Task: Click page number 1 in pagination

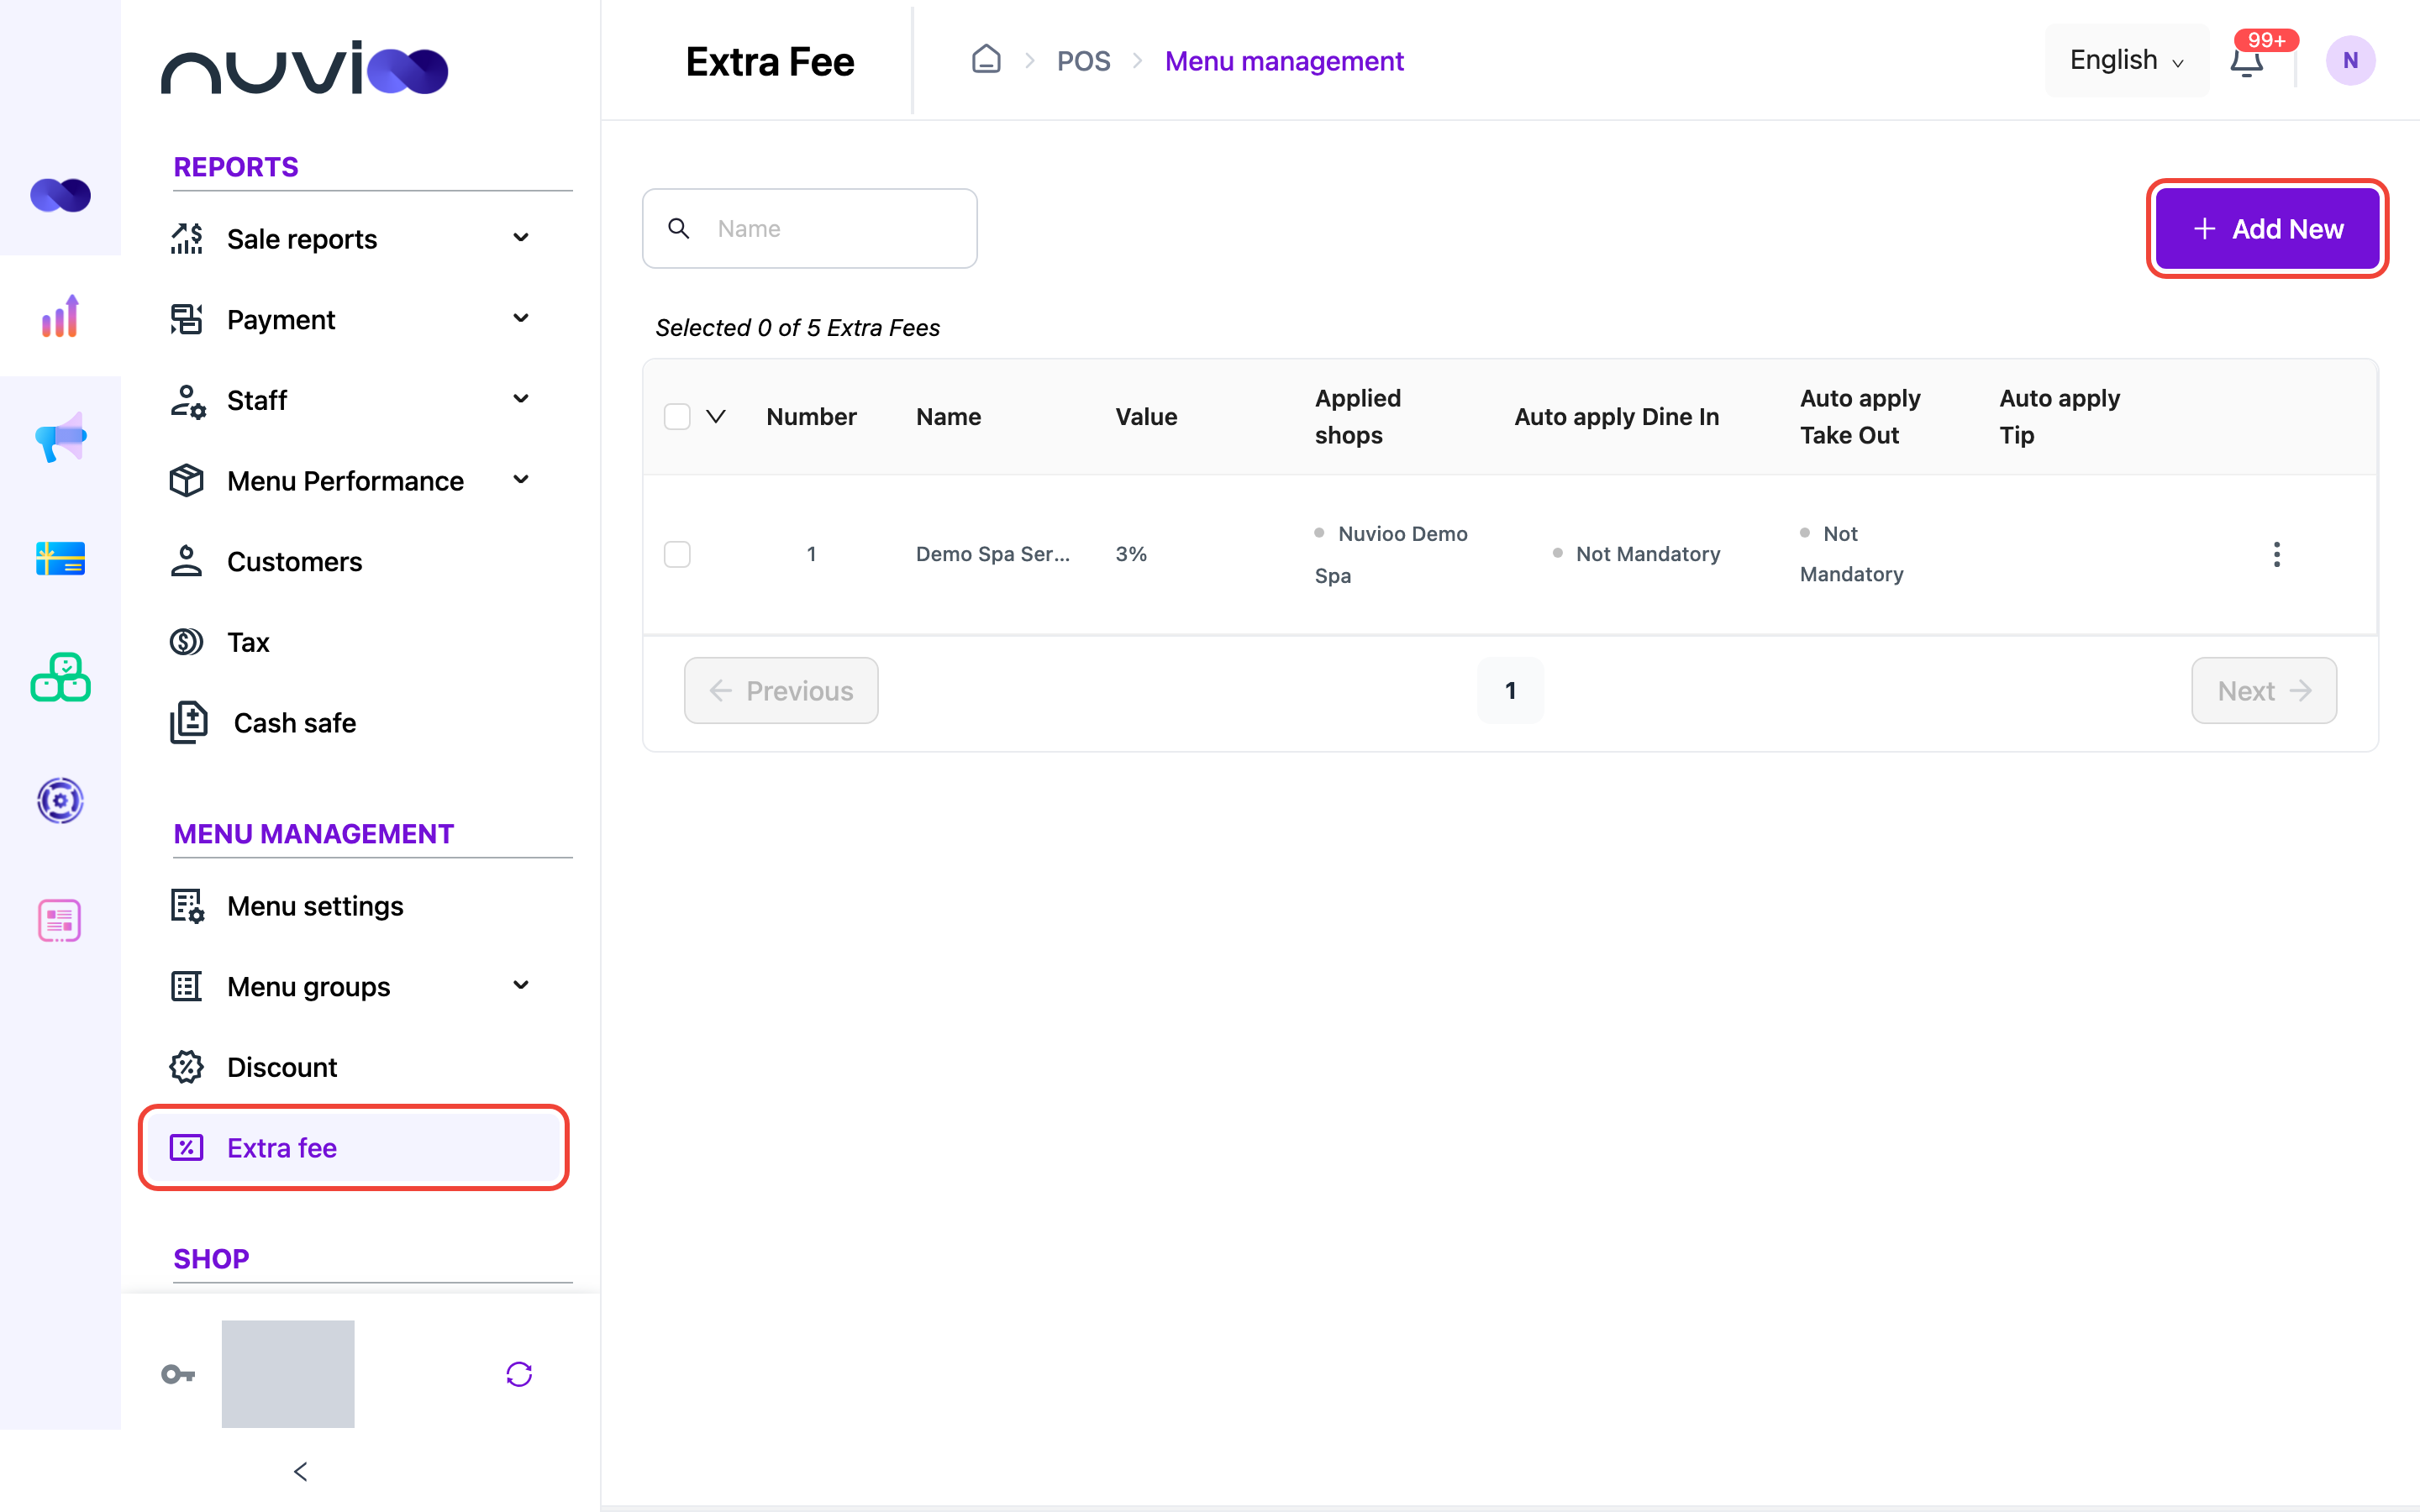Action: tap(1510, 690)
